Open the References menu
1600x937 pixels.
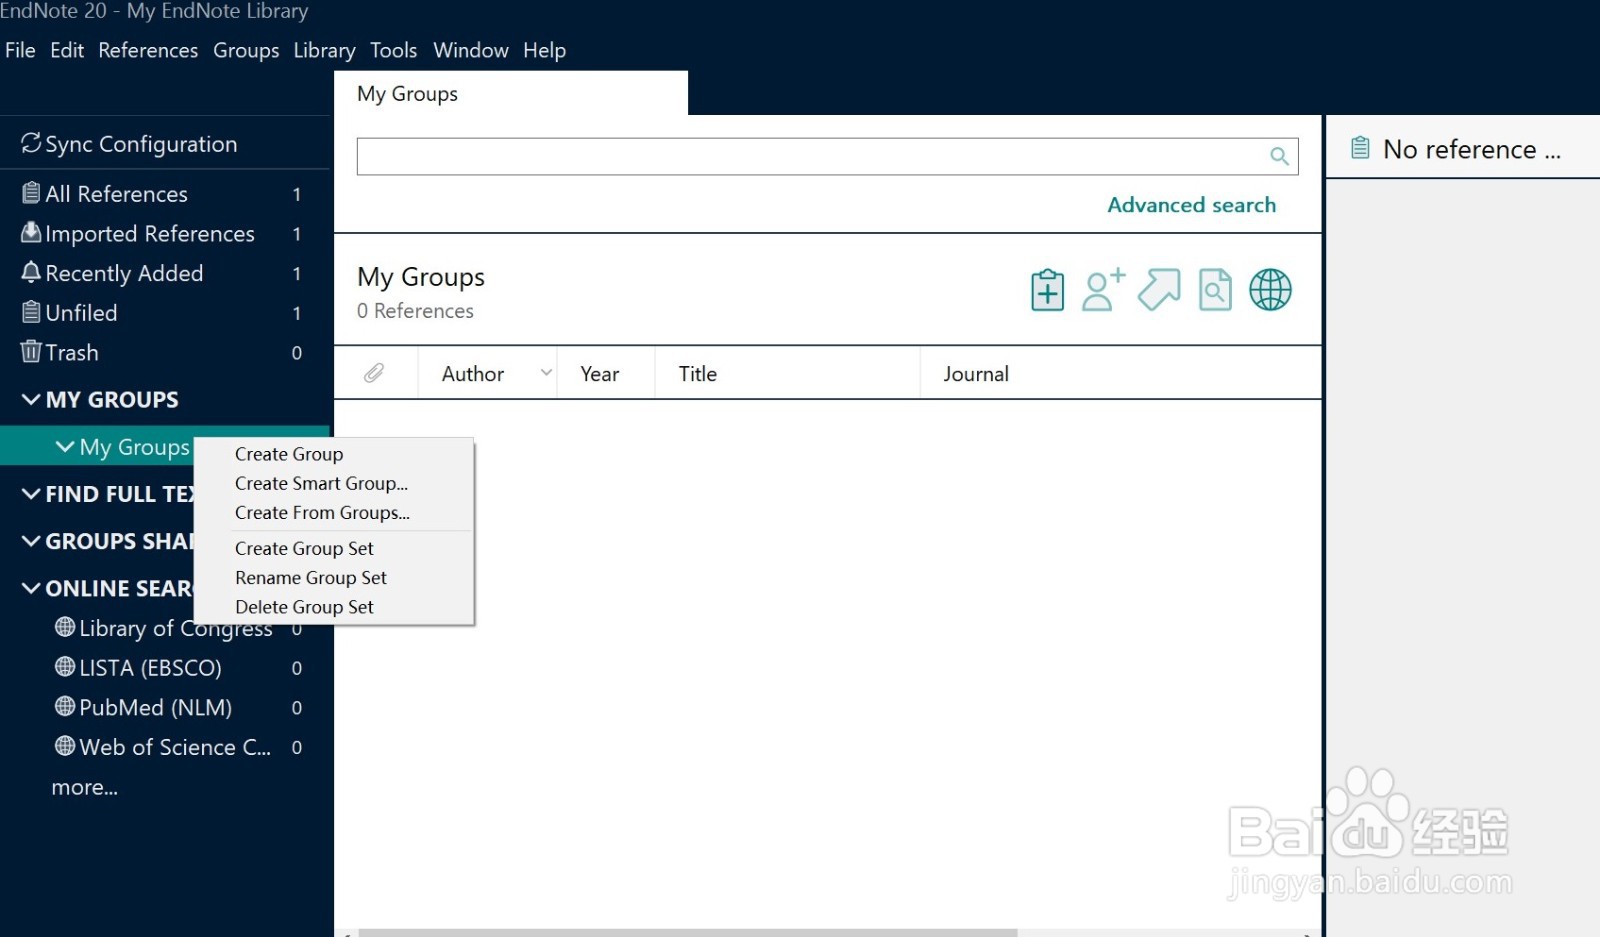[148, 50]
